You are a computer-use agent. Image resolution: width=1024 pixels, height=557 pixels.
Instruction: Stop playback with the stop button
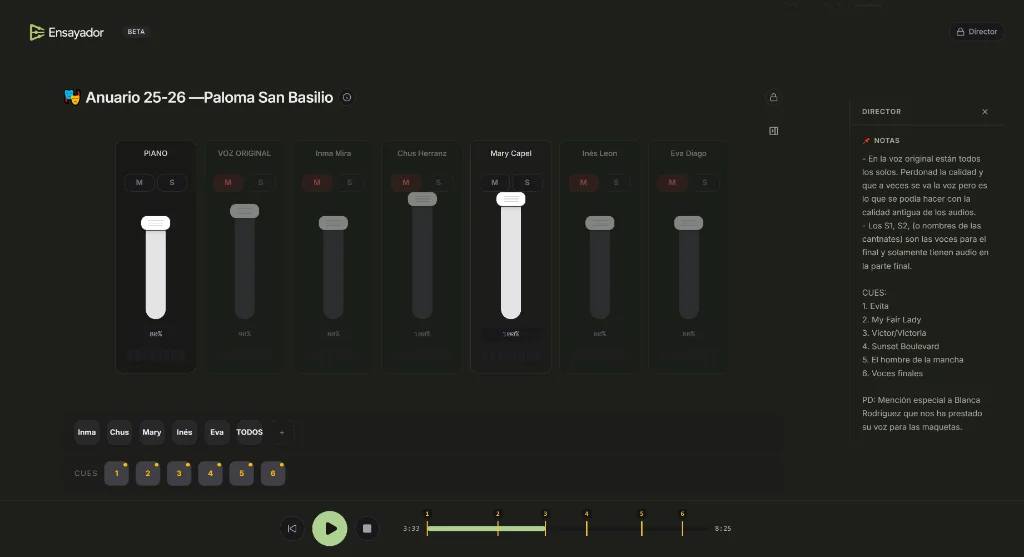367,528
